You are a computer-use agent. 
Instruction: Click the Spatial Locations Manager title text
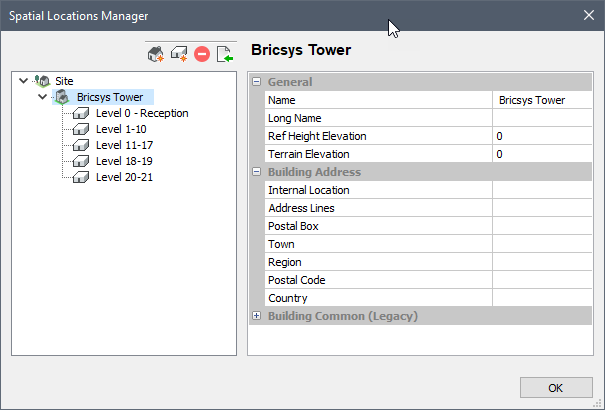point(79,16)
